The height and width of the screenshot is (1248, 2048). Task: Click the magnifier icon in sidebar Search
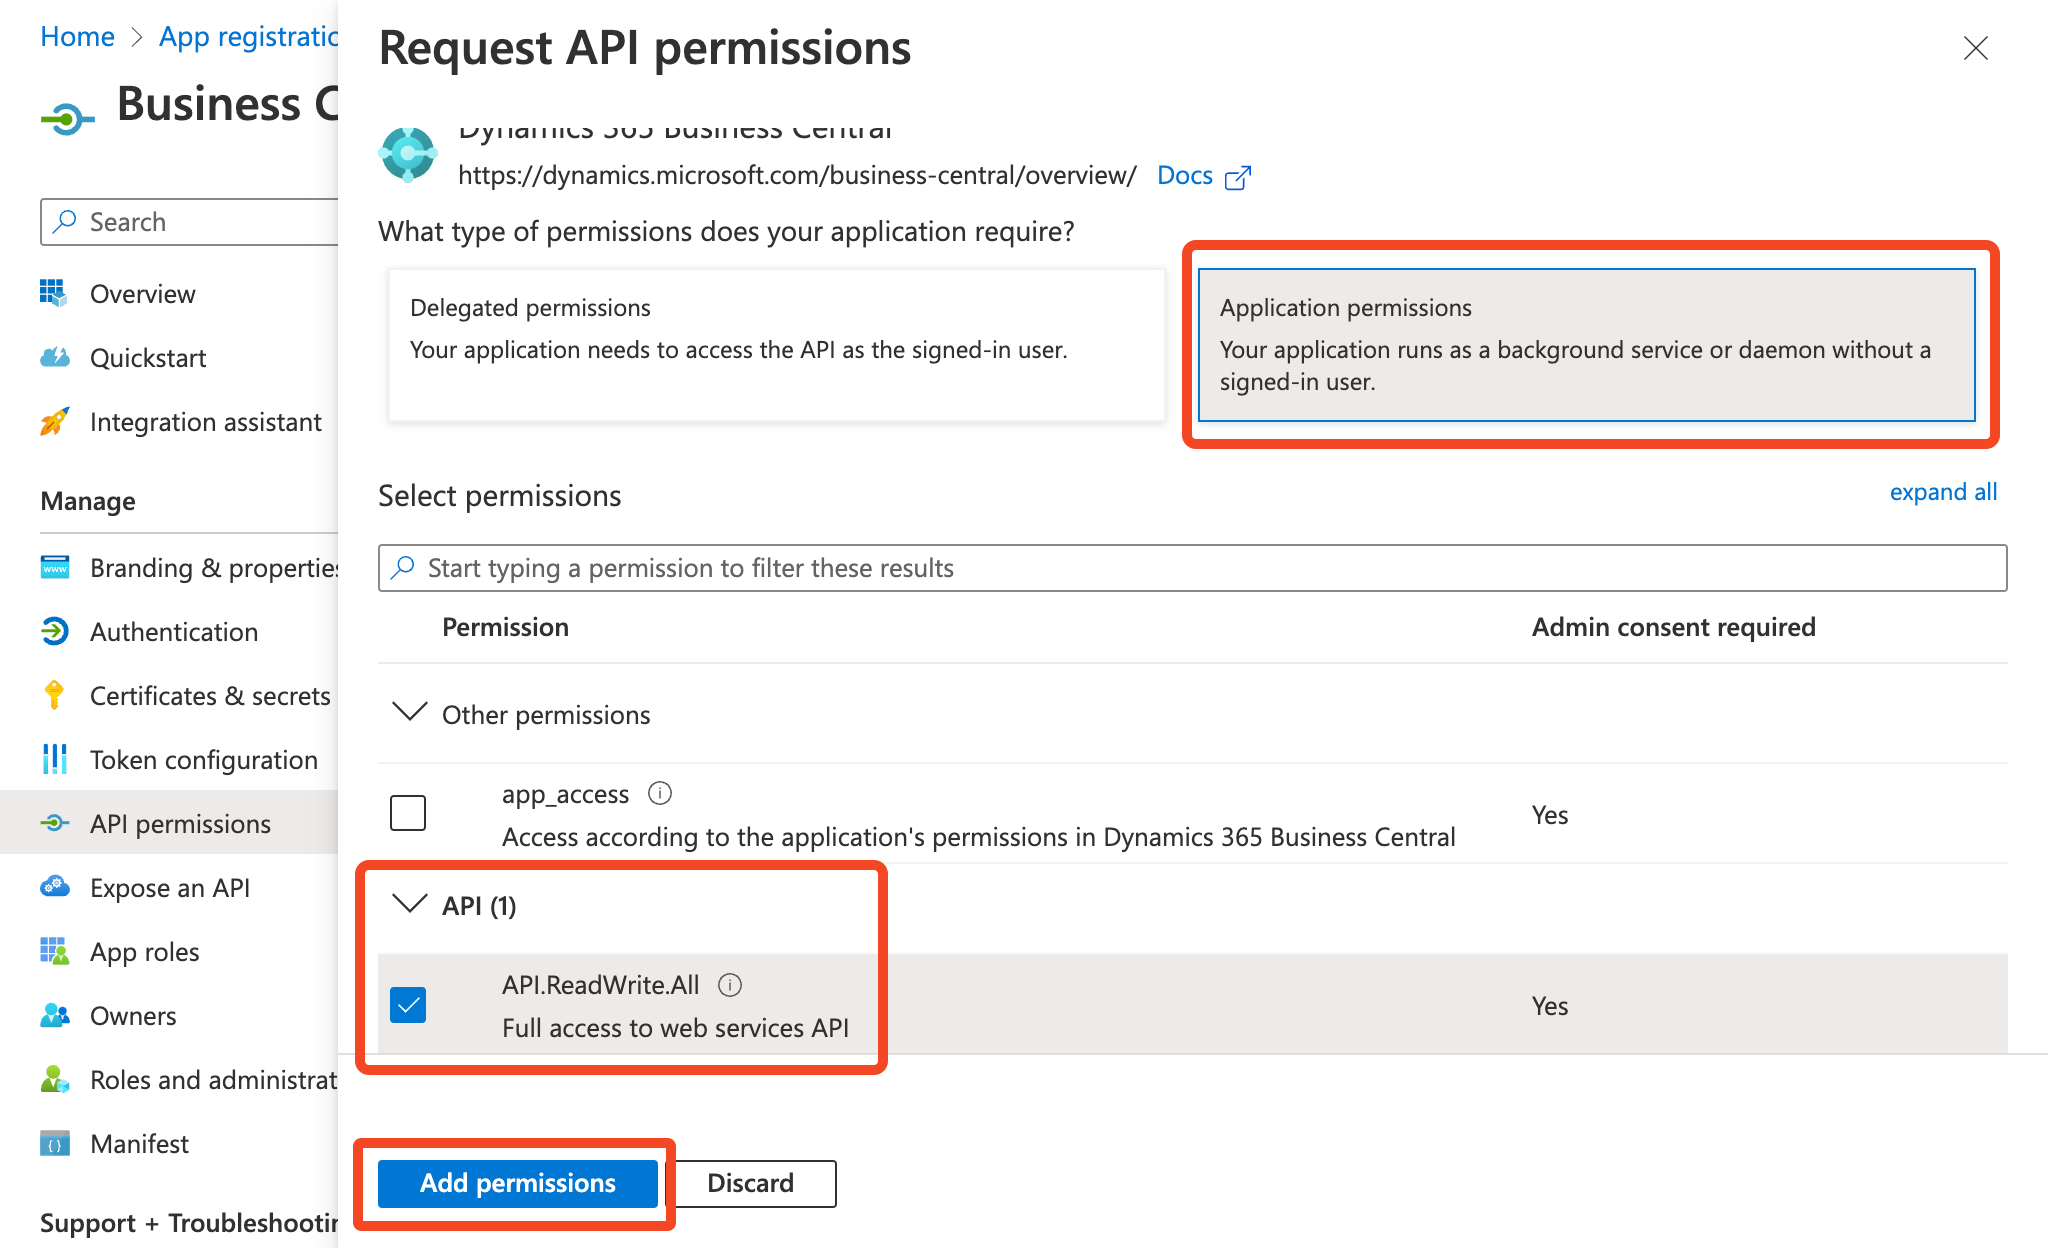point(64,221)
